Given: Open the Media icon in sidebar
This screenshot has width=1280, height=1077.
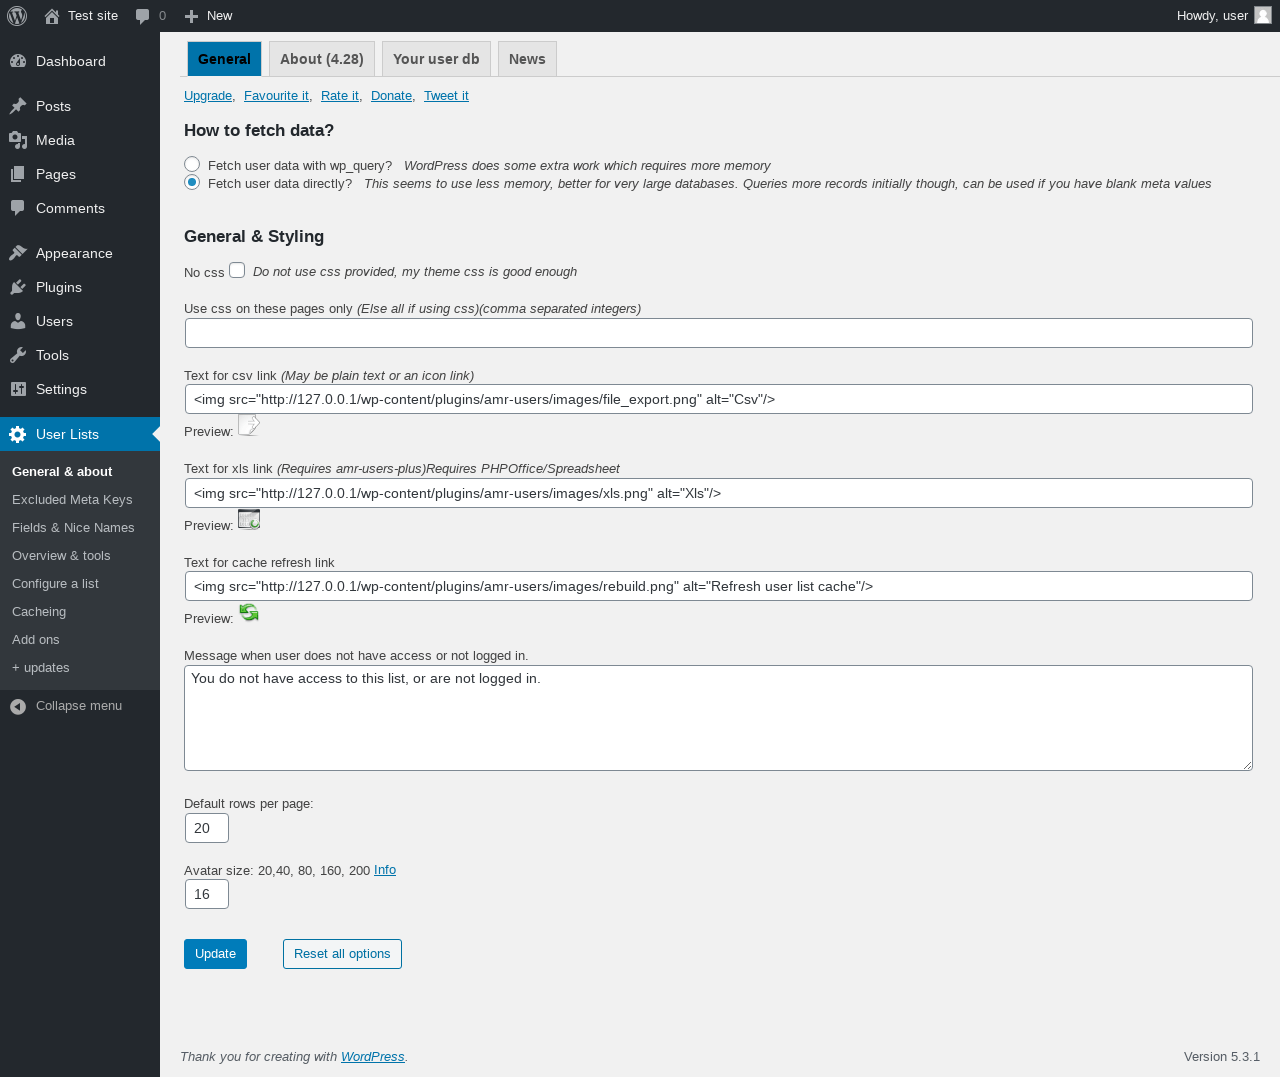Looking at the screenshot, I should (x=18, y=140).
